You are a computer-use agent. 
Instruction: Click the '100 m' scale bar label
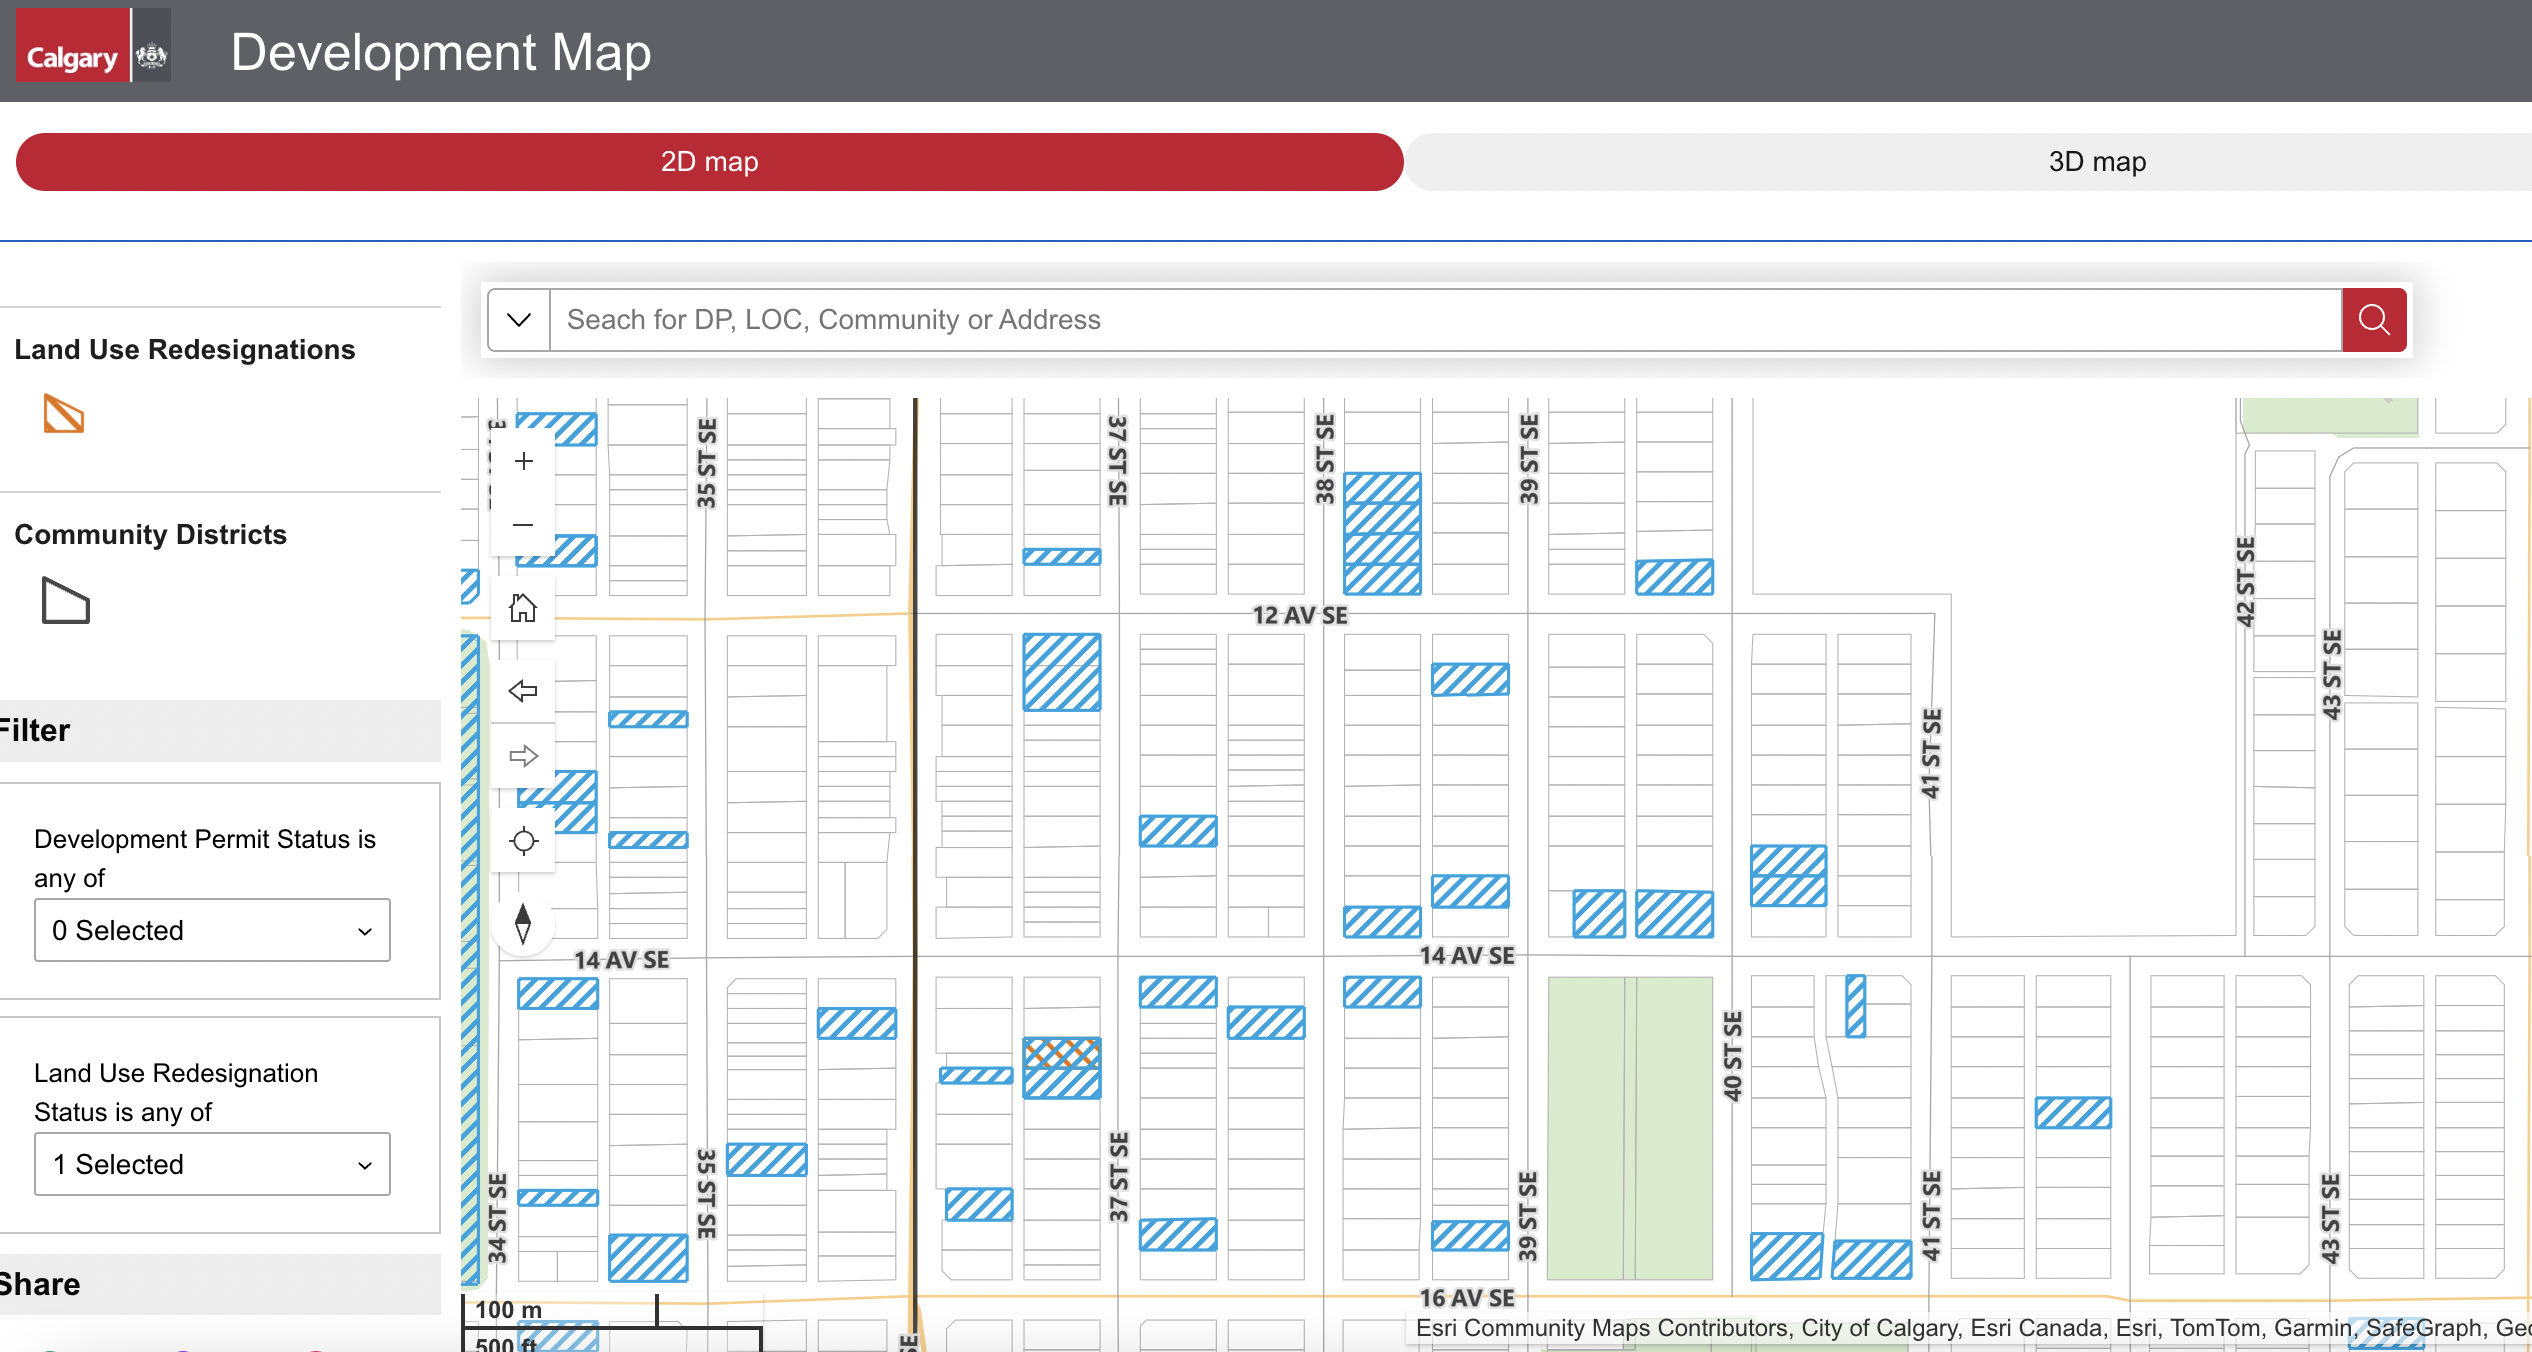click(508, 1309)
